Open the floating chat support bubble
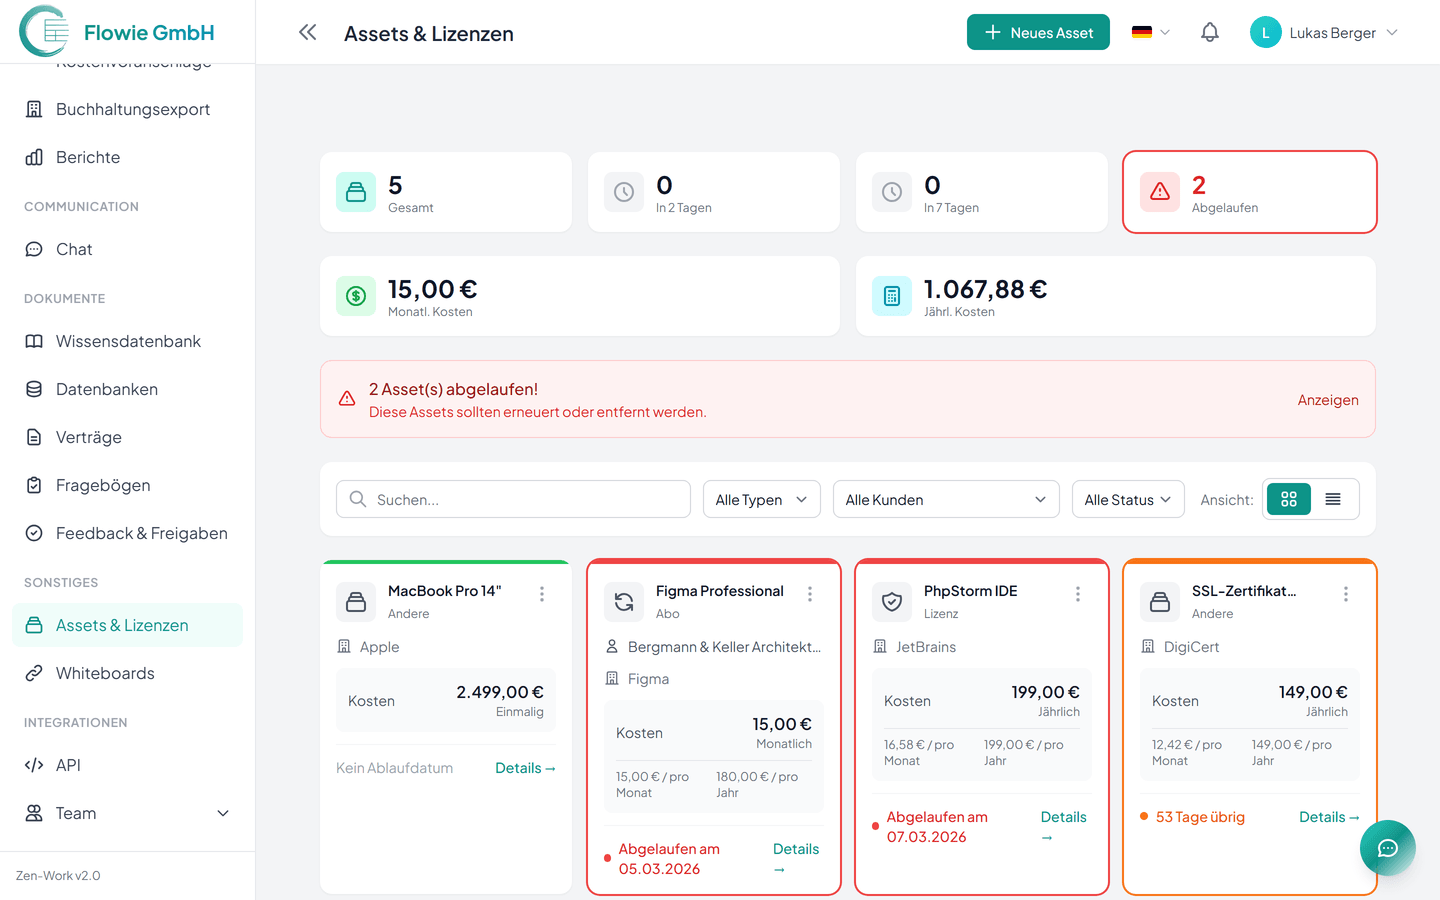 tap(1387, 848)
